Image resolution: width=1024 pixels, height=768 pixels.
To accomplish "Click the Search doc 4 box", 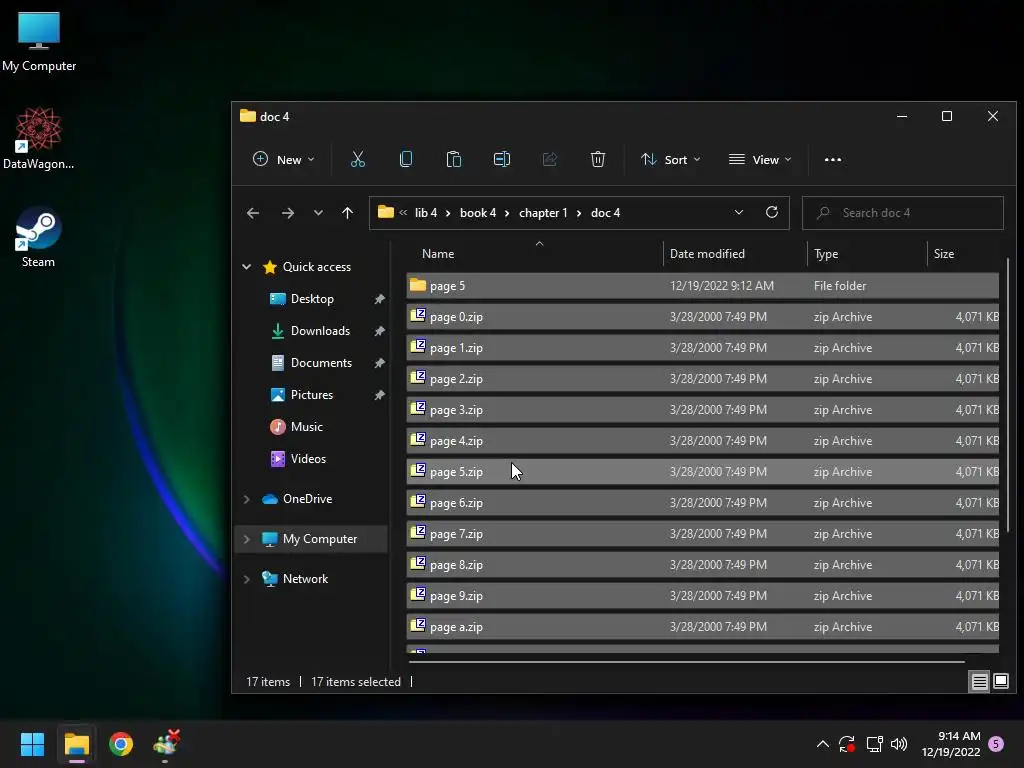I will click(x=903, y=213).
